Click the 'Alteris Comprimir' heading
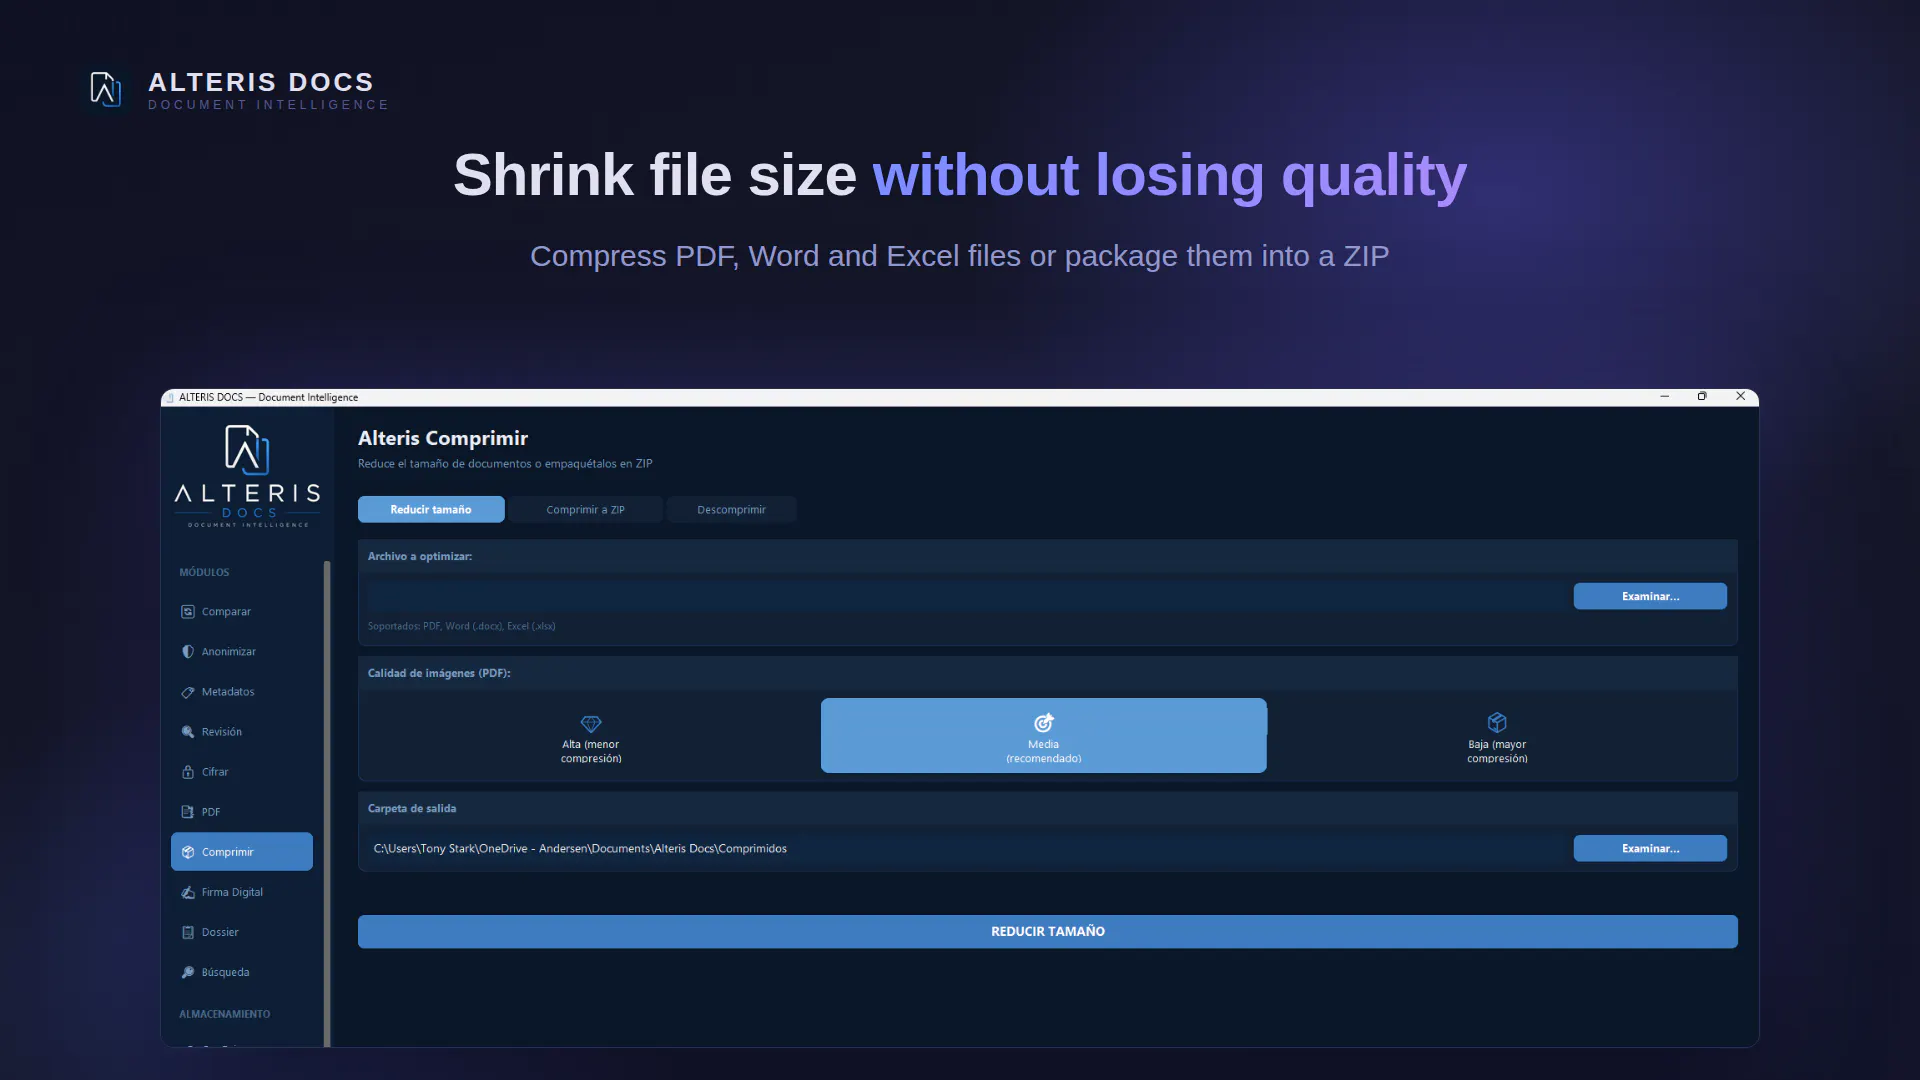The width and height of the screenshot is (1920, 1080). tap(443, 439)
